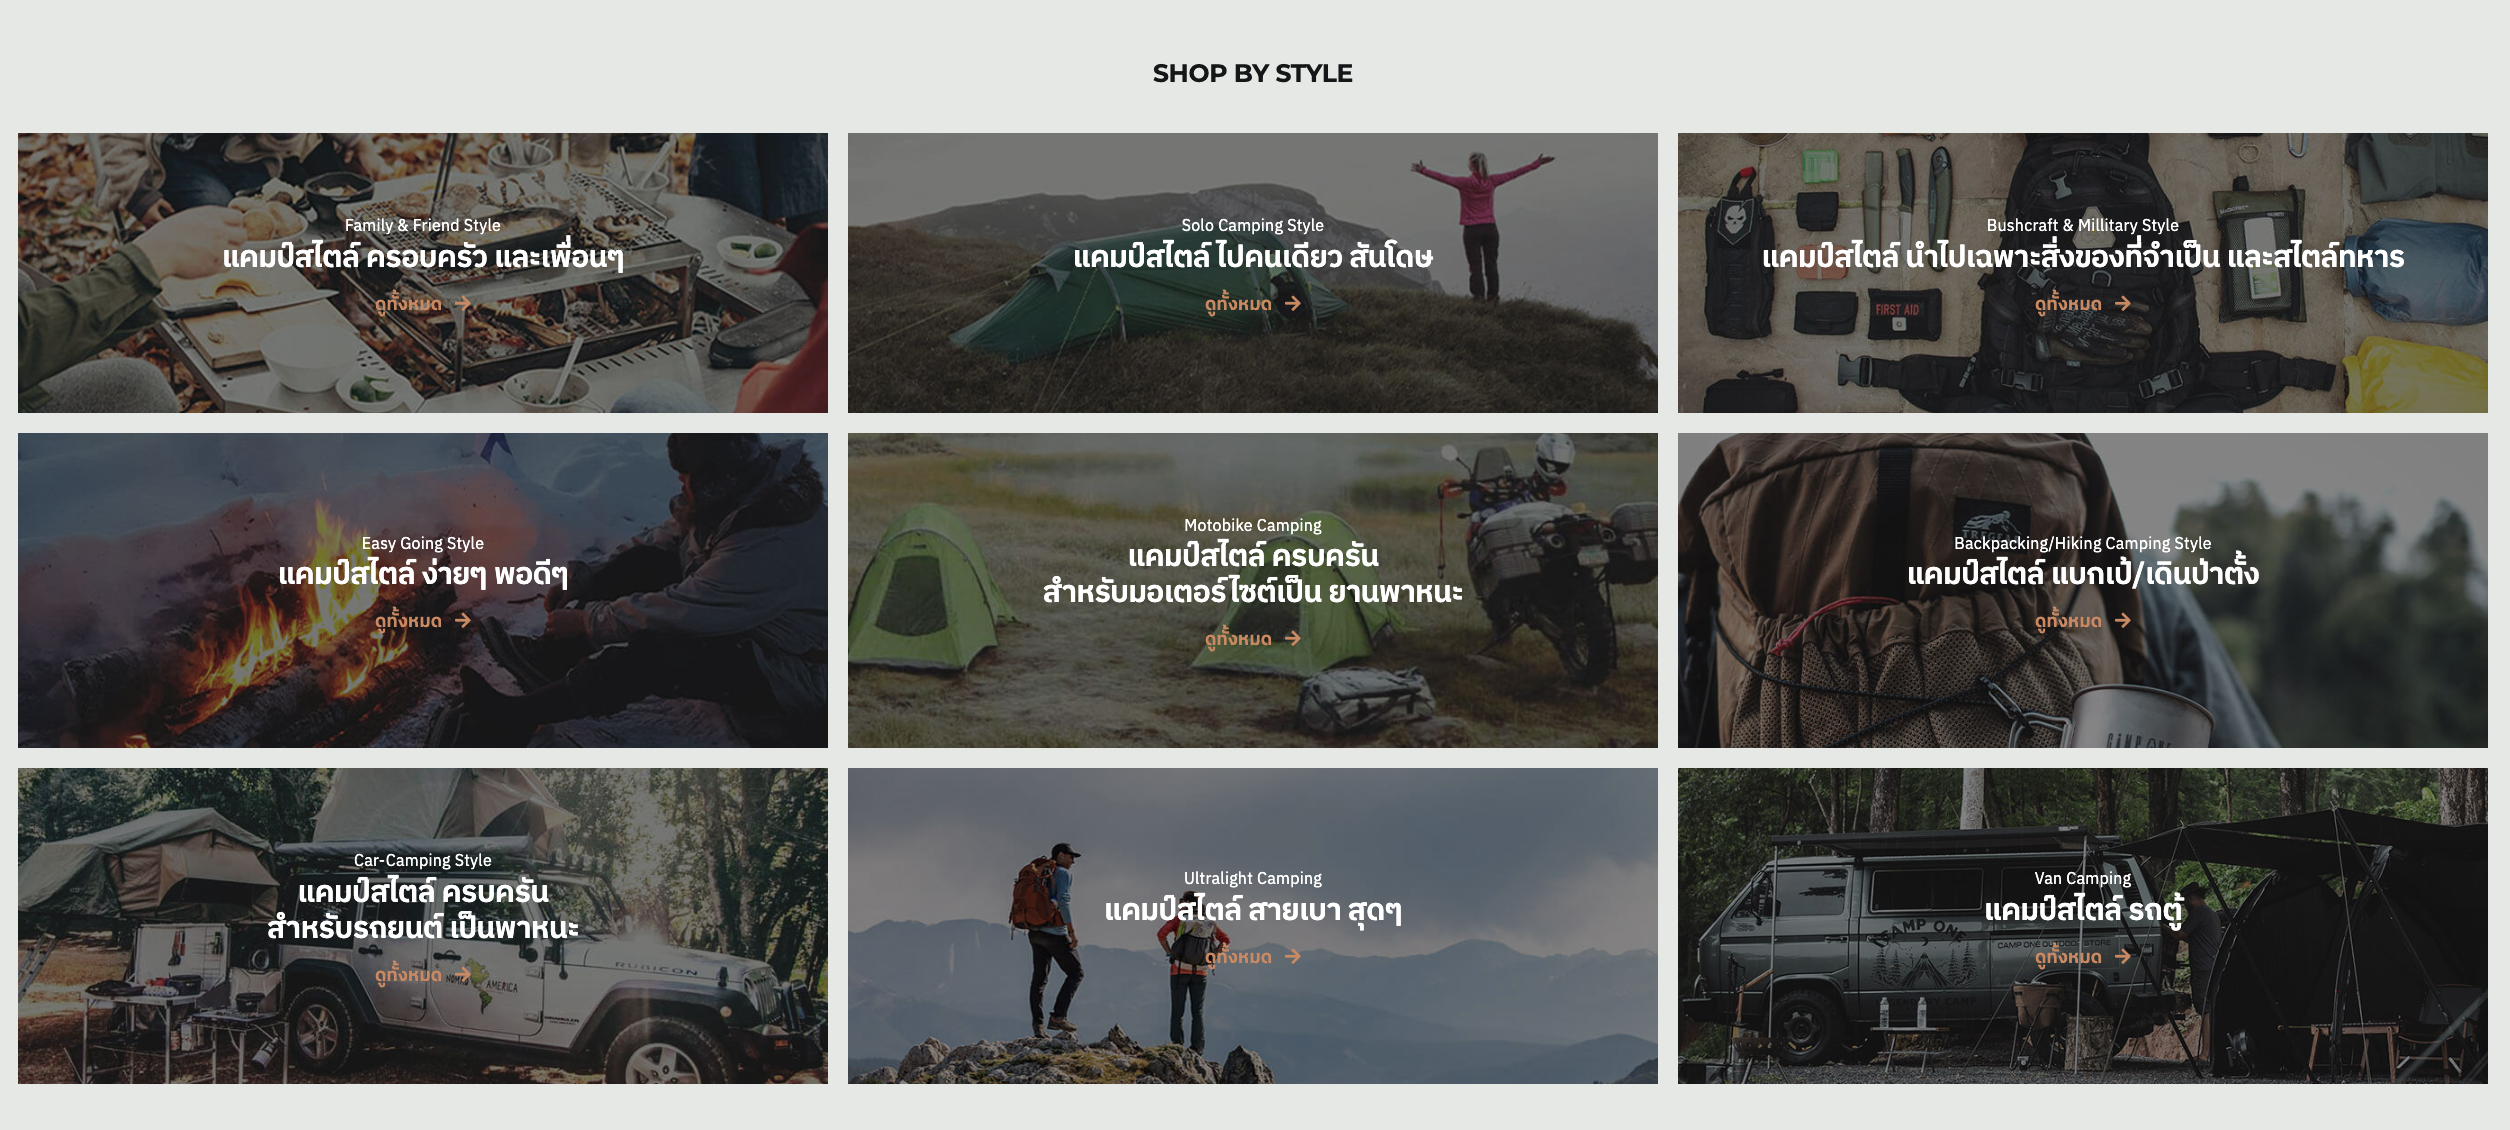Select the Family & Friend Style heading
Screen dimensions: 2510x1130
423,225
